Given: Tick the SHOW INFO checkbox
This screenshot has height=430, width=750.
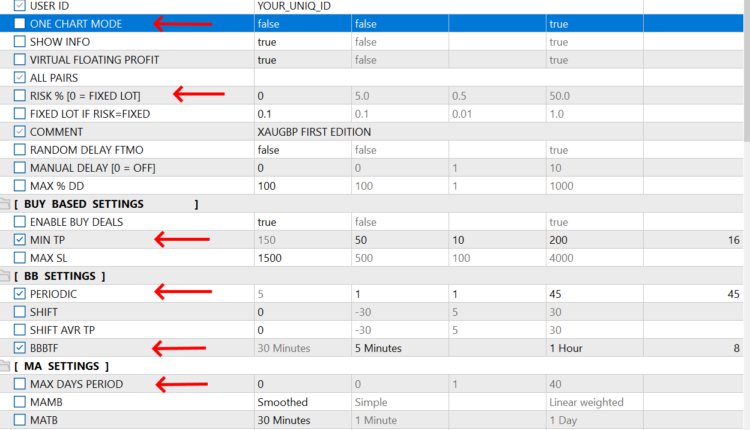Looking at the screenshot, I should click(x=20, y=42).
